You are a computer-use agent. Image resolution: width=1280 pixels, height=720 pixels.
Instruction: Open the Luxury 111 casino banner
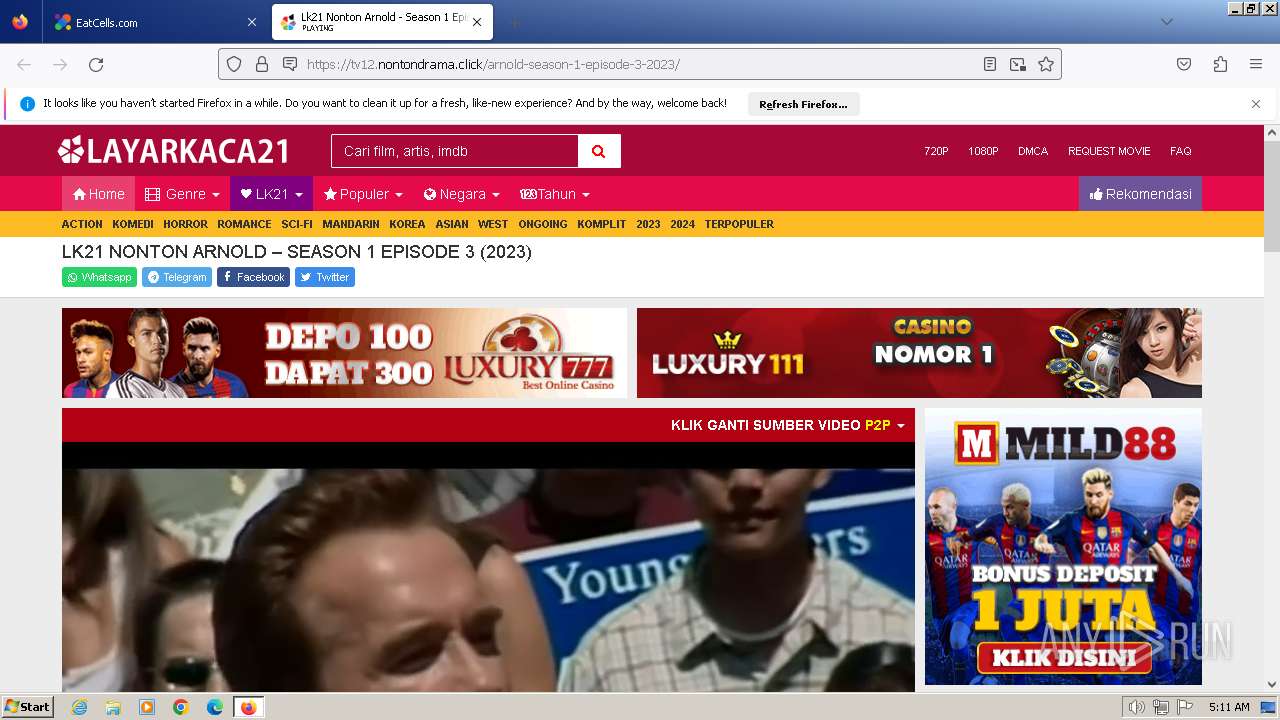[919, 353]
